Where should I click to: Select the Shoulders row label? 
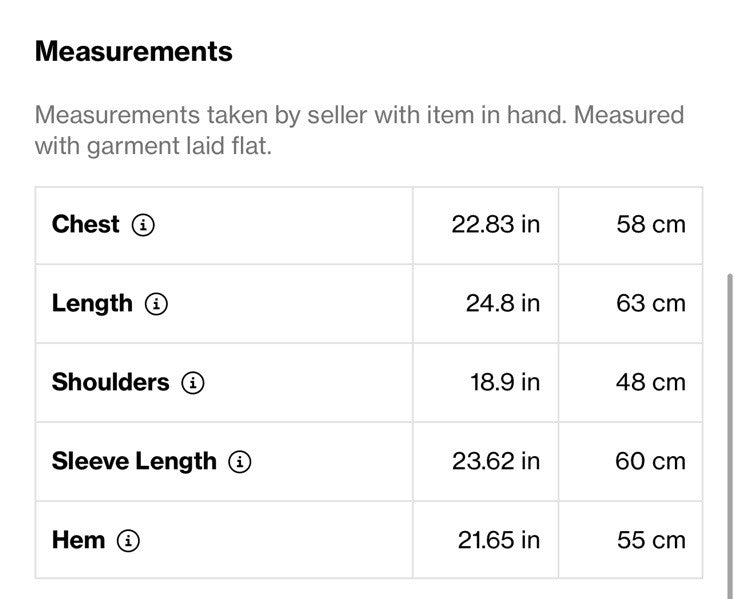[111, 382]
